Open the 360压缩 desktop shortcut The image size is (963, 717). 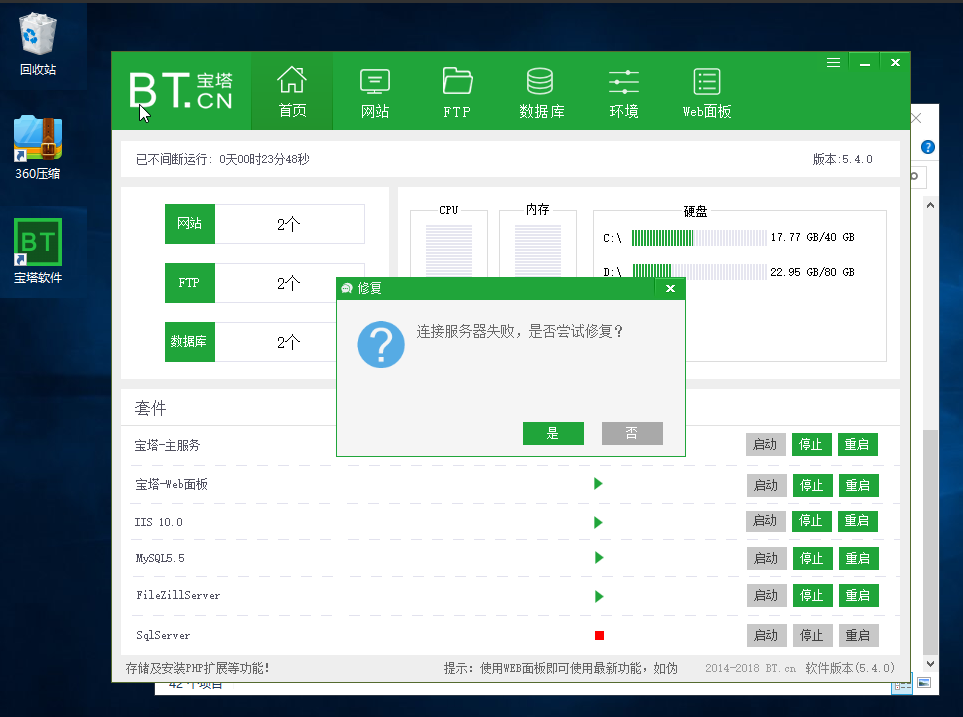click(38, 148)
